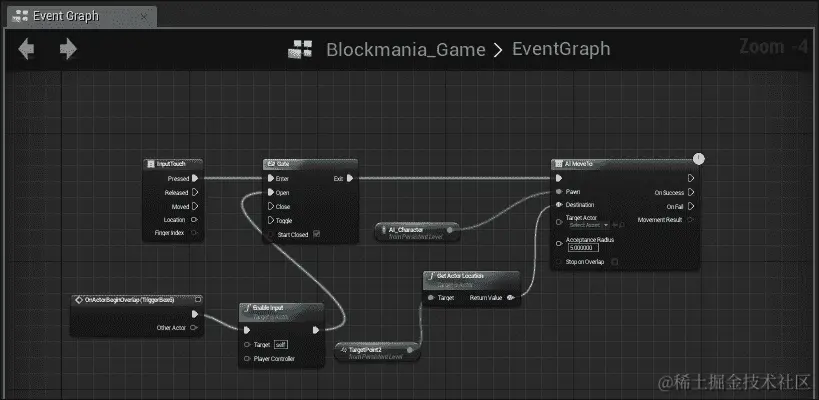Image resolution: width=819 pixels, height=400 pixels.
Task: Click the On Success exec pin
Action: (691, 192)
